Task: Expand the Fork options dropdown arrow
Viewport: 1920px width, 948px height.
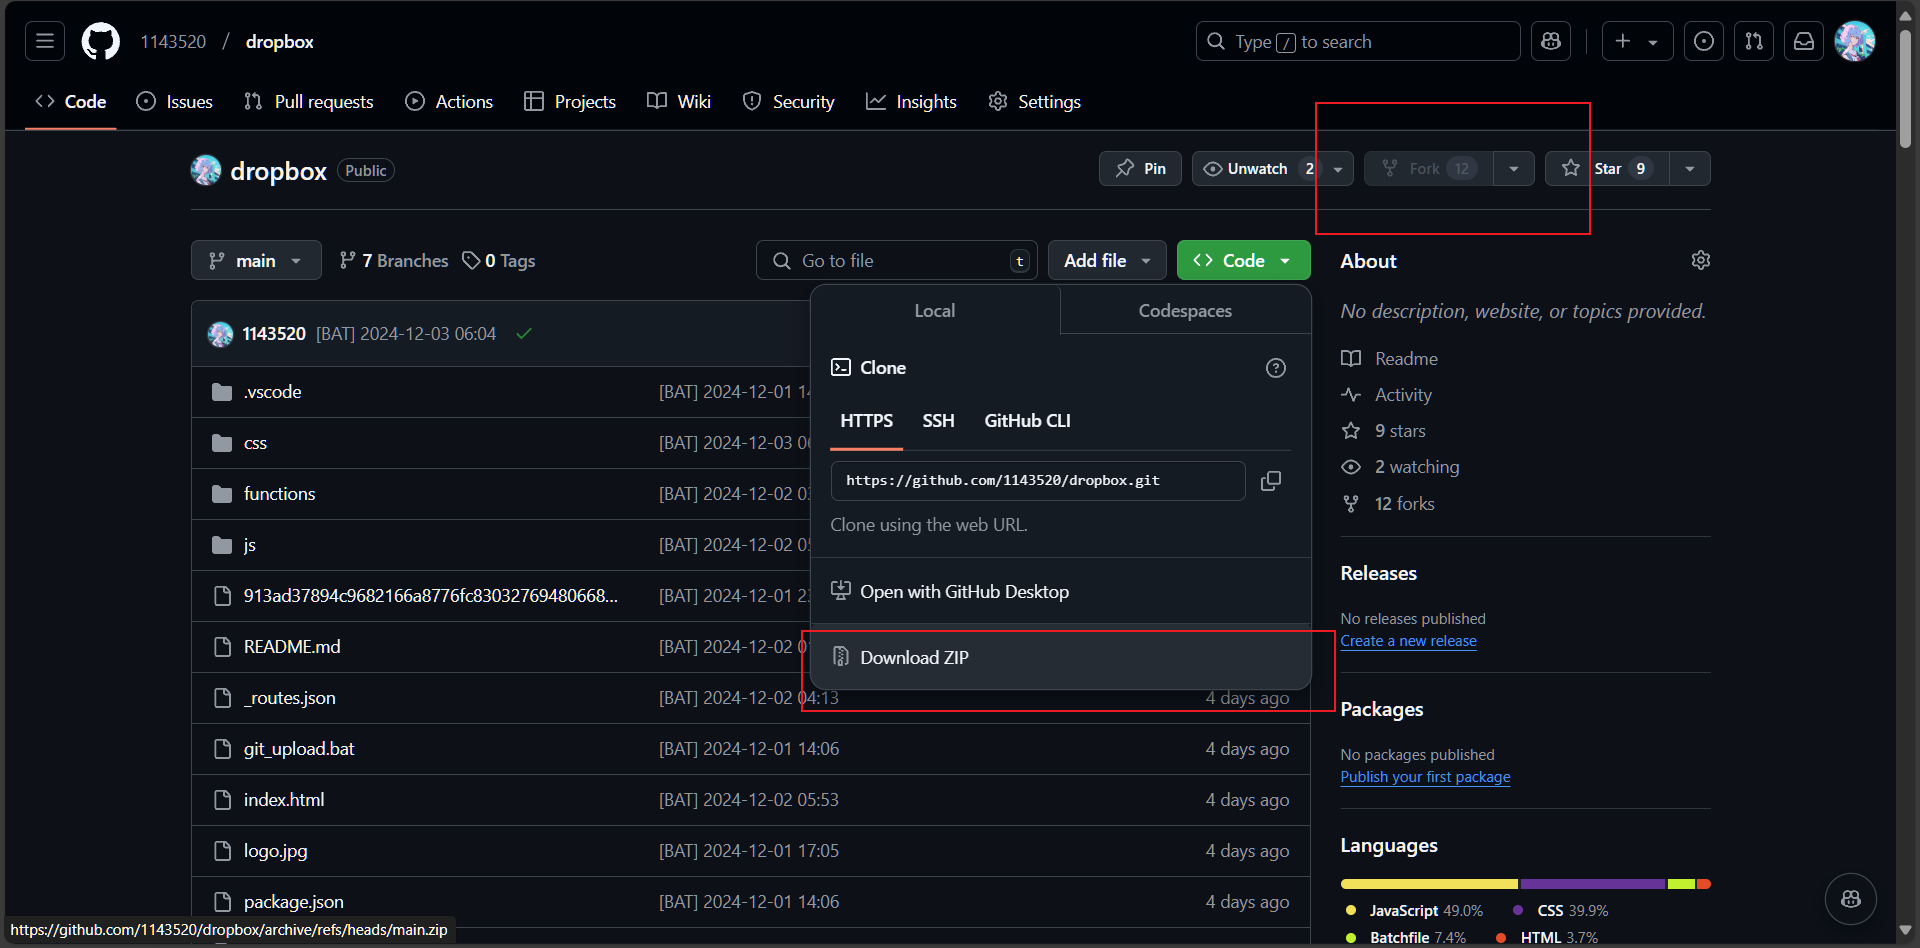Action: point(1514,169)
